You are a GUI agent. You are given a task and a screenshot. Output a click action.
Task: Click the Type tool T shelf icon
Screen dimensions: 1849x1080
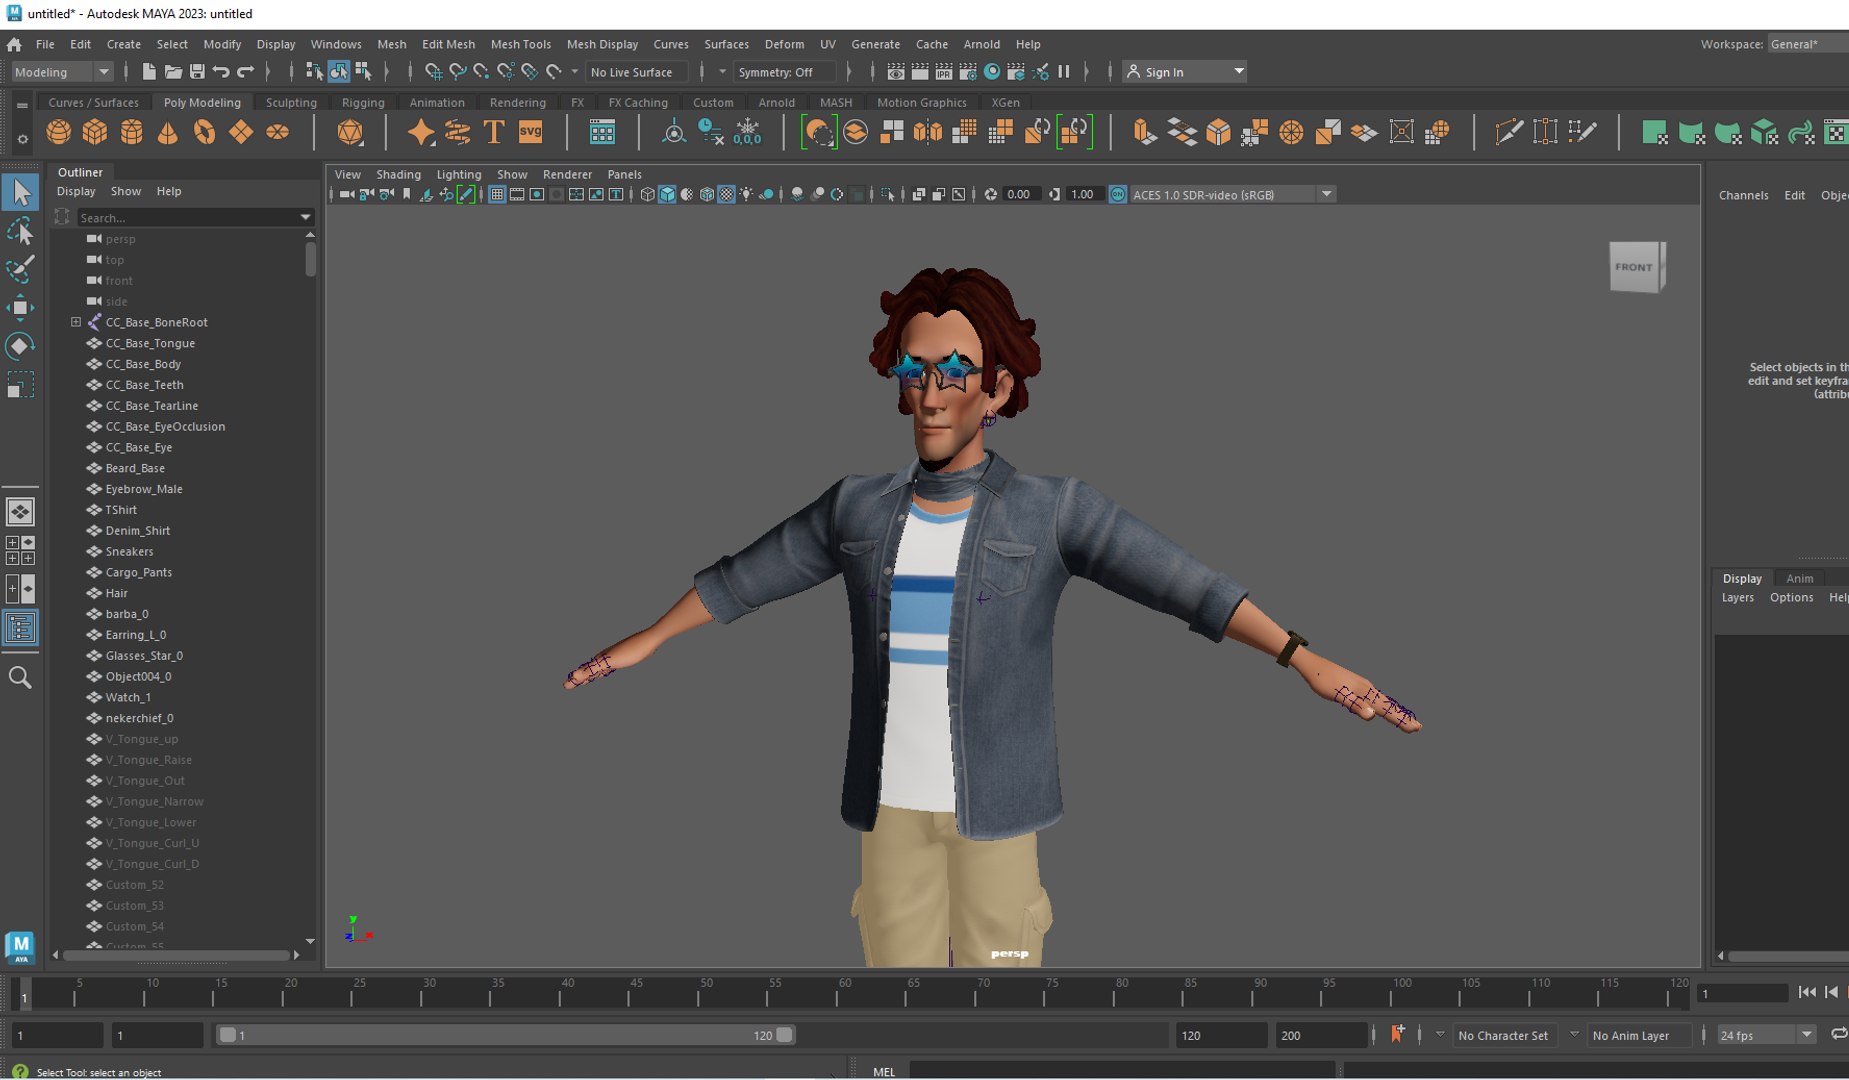(494, 132)
